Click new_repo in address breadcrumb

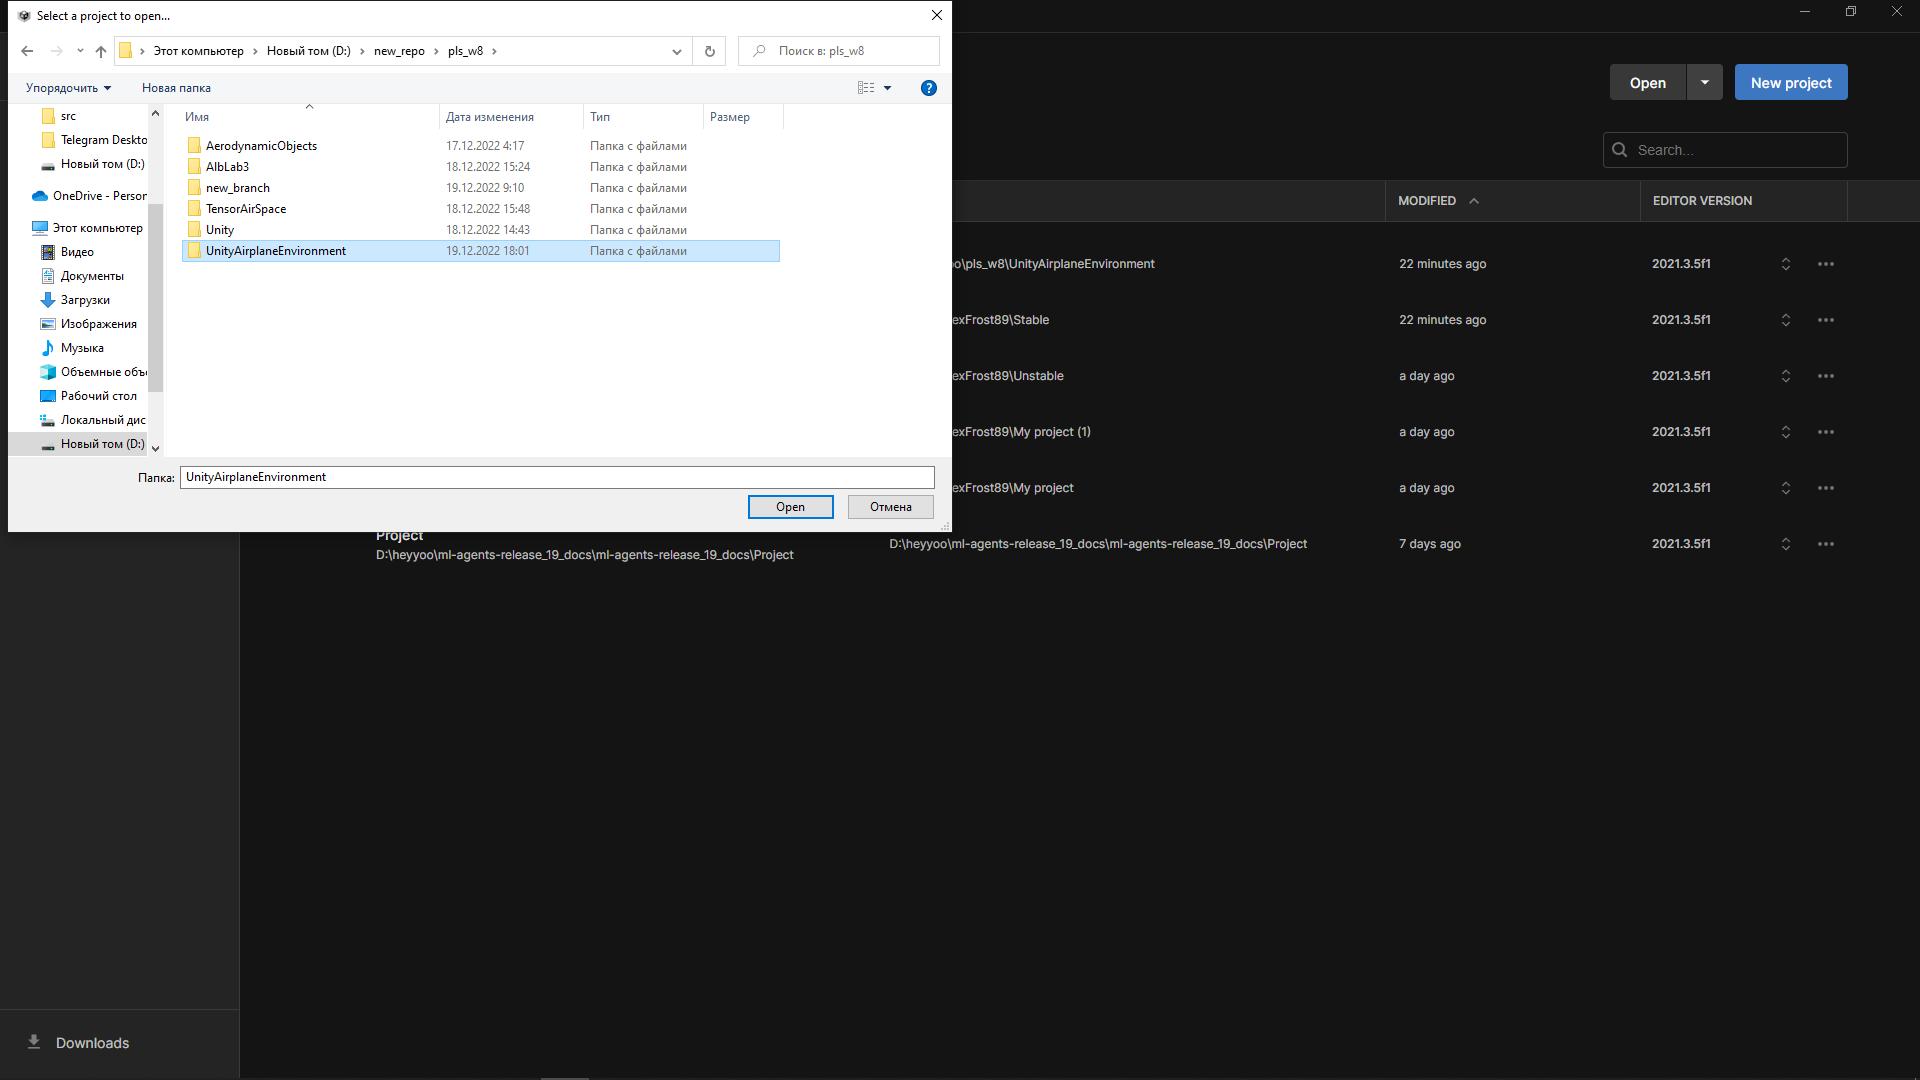pos(399,51)
